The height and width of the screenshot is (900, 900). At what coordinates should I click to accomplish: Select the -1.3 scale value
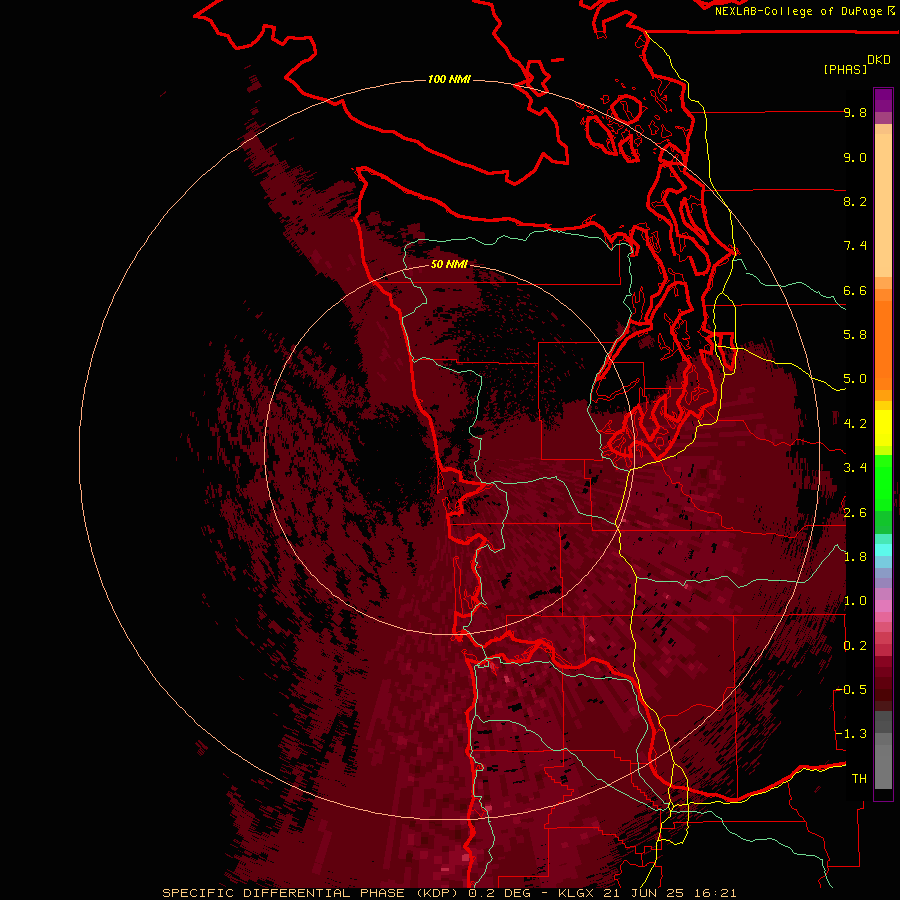(851, 734)
